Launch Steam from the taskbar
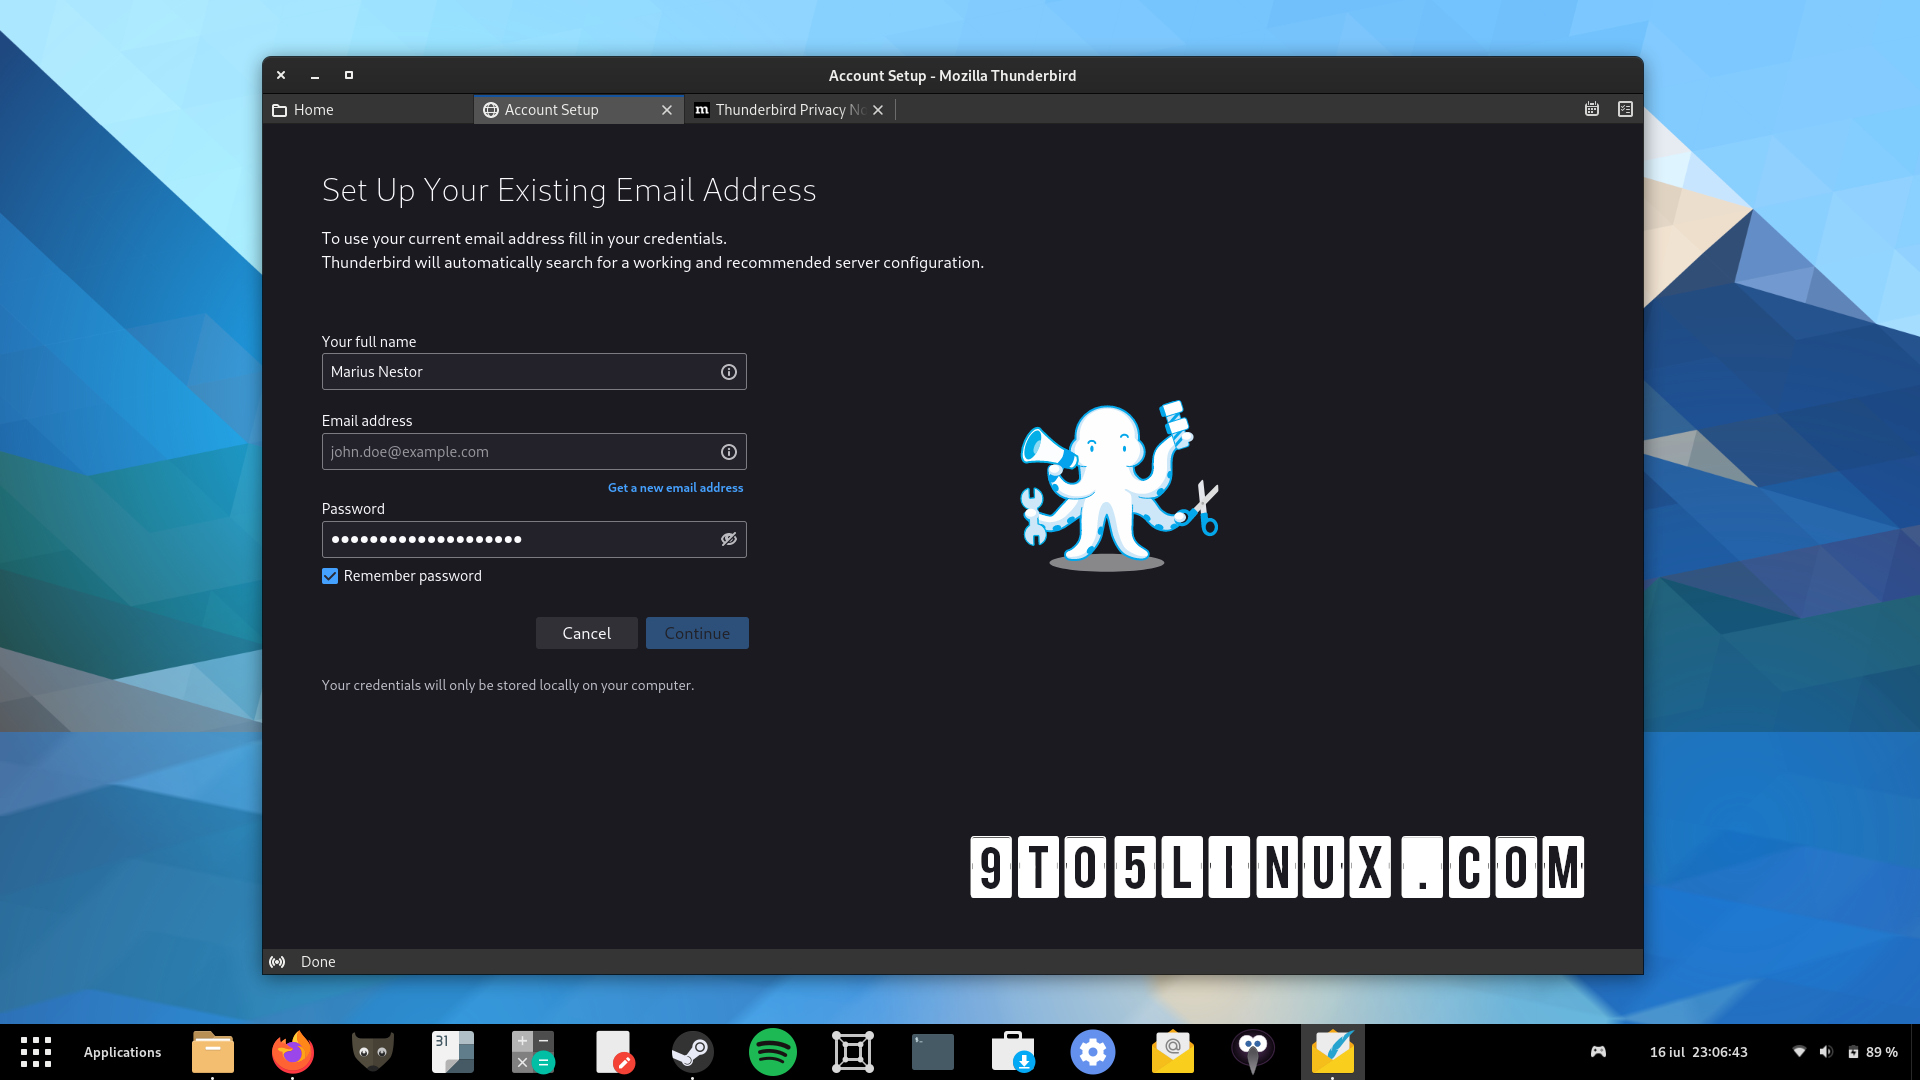1920x1080 pixels. pos(693,1052)
